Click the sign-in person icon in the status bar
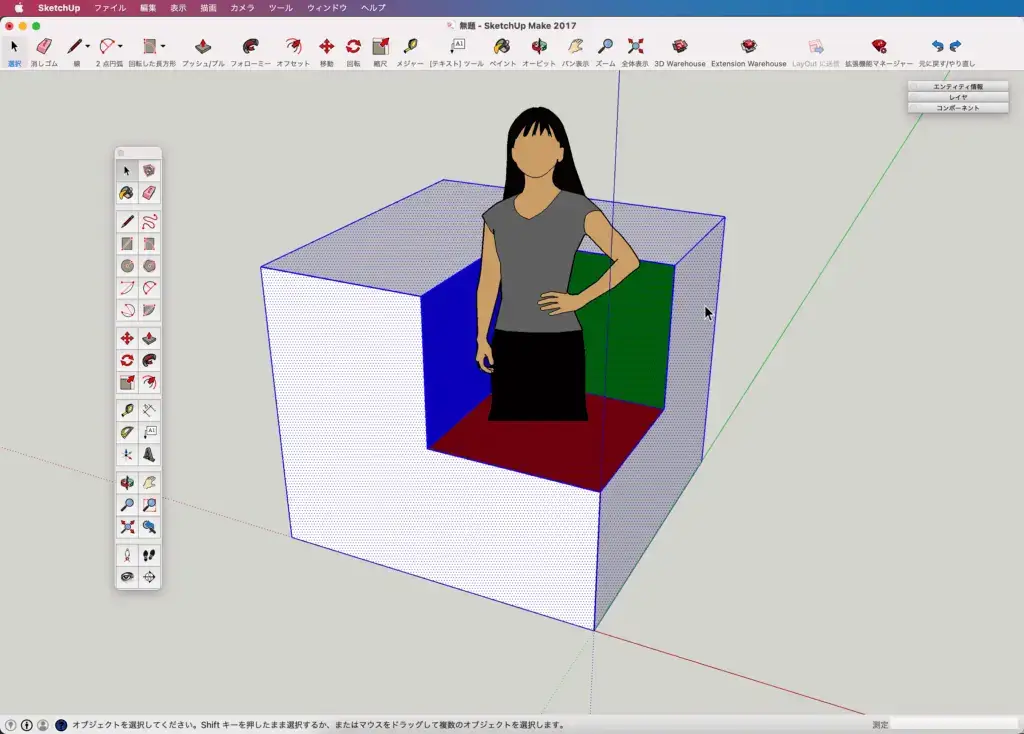 43,725
